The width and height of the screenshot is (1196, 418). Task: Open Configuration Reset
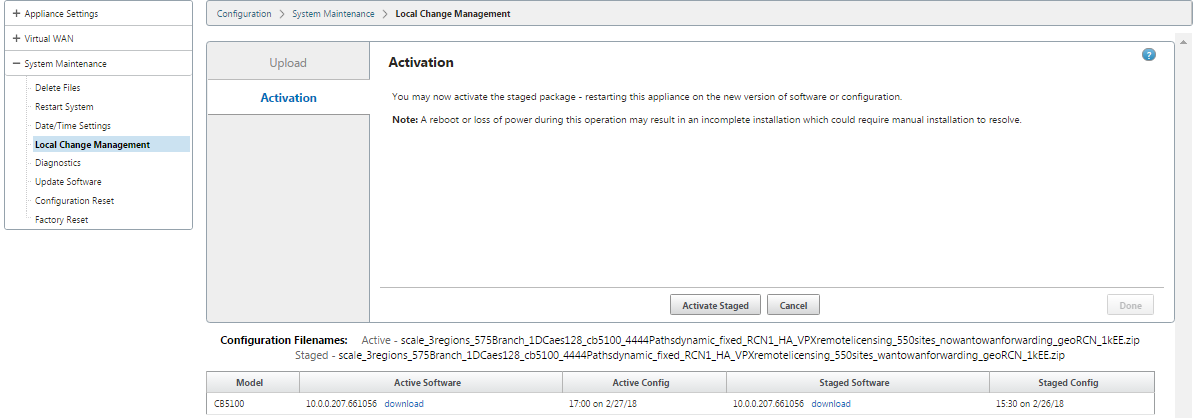click(75, 201)
